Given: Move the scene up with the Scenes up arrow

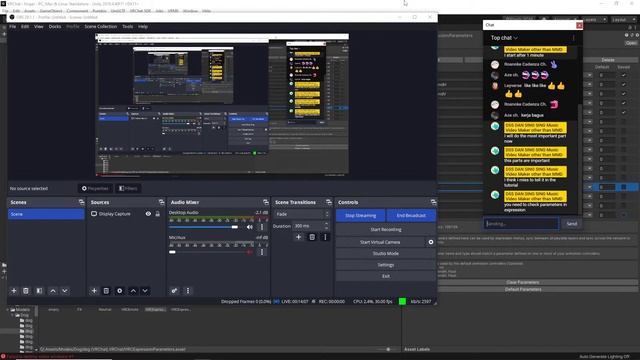Looking at the screenshot, I should tap(53, 291).
